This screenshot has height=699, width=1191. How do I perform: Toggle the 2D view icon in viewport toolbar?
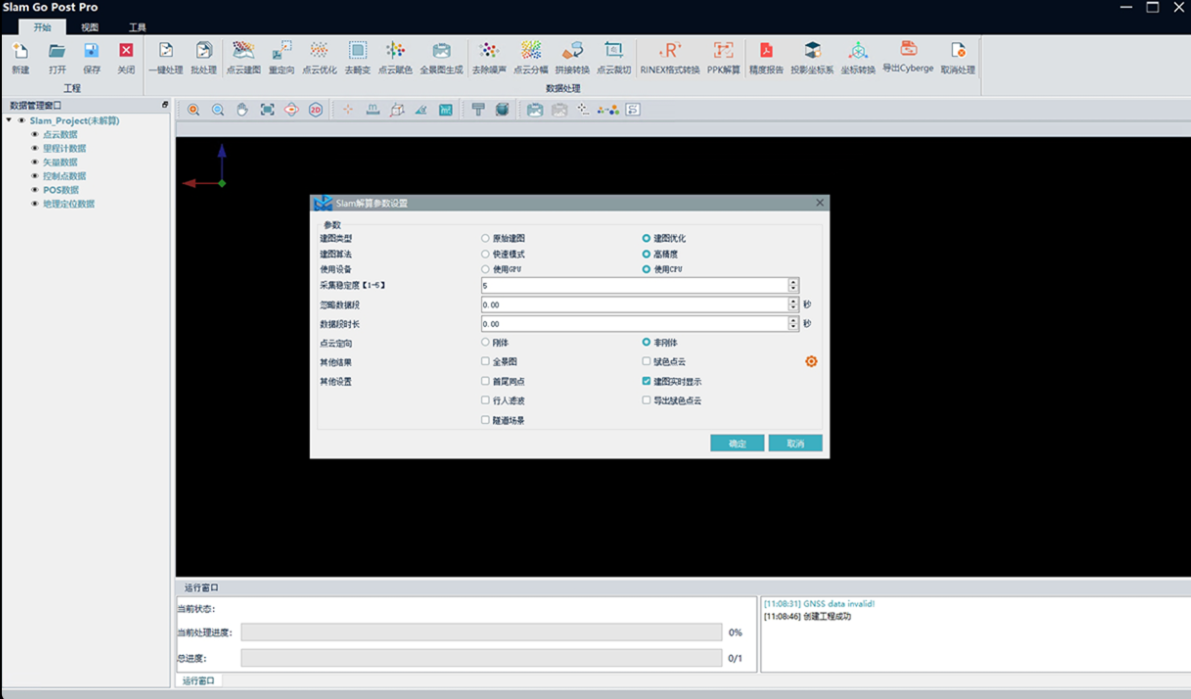click(x=315, y=110)
